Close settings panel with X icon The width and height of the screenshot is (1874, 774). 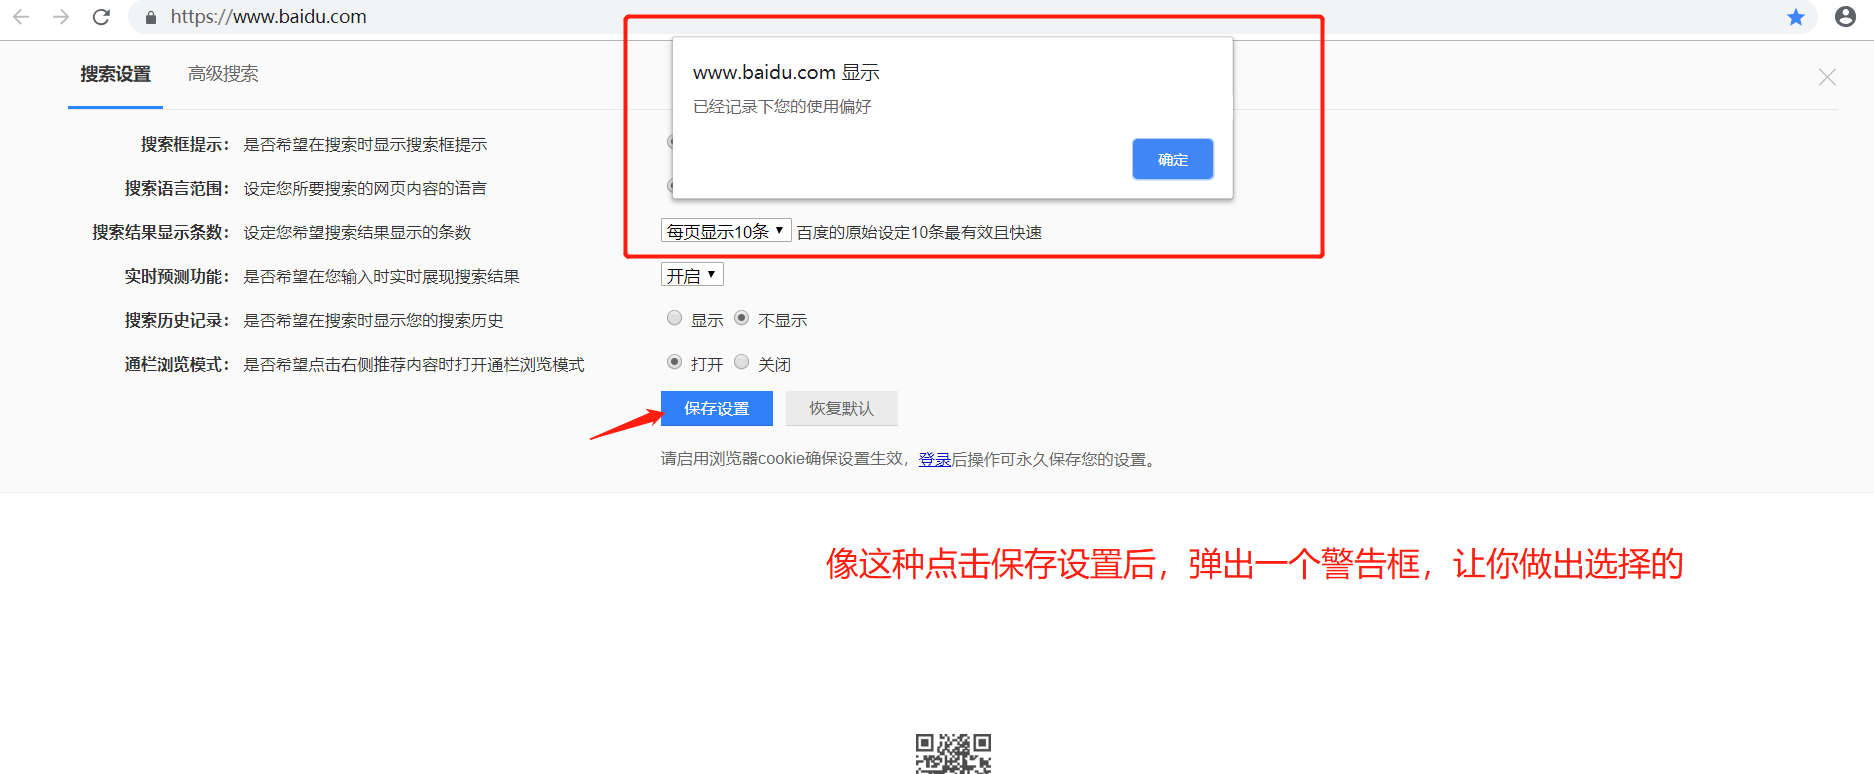coord(1827,77)
